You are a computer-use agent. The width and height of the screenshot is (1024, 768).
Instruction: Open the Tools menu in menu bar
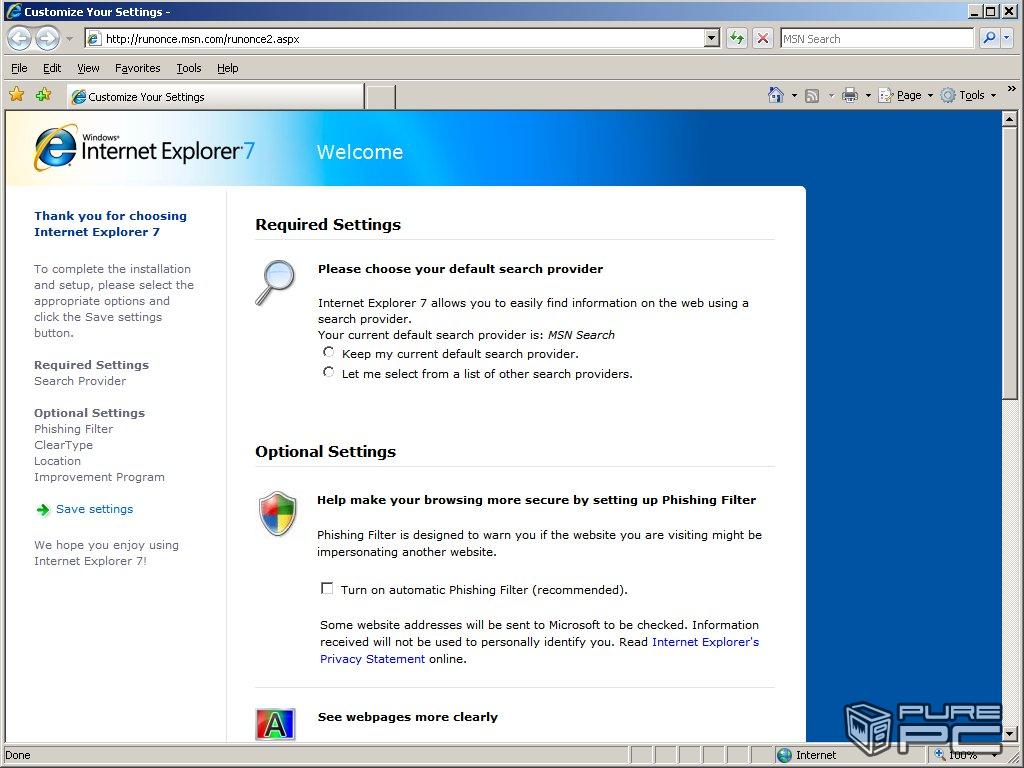[x=189, y=68]
